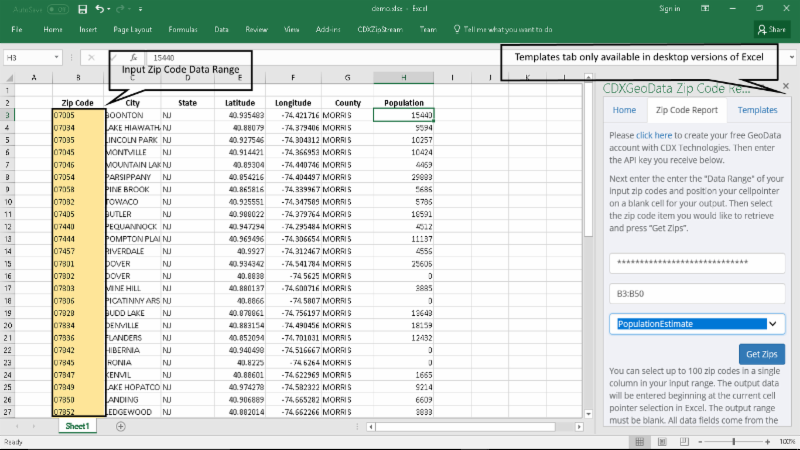Click Ribbon Display Options icon
Image resolution: width=800 pixels, height=450 pixels.
pyautogui.click(x=705, y=8)
